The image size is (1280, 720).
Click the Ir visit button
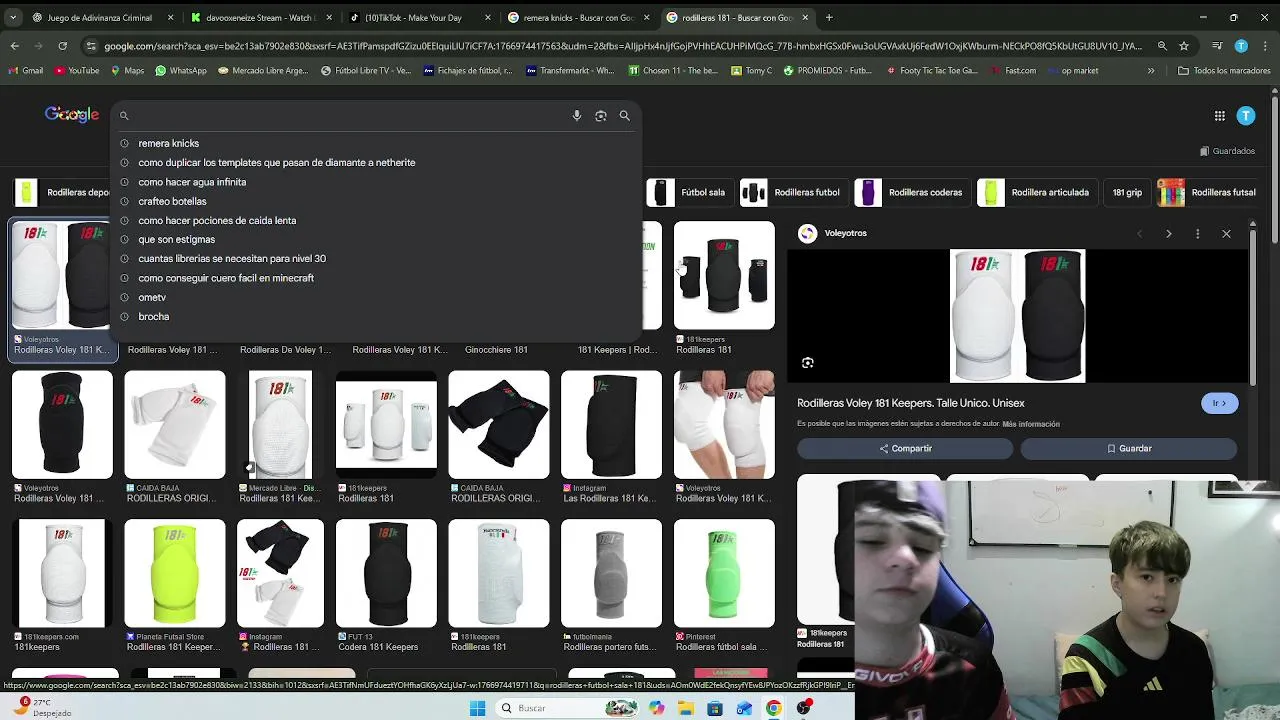click(x=1219, y=403)
